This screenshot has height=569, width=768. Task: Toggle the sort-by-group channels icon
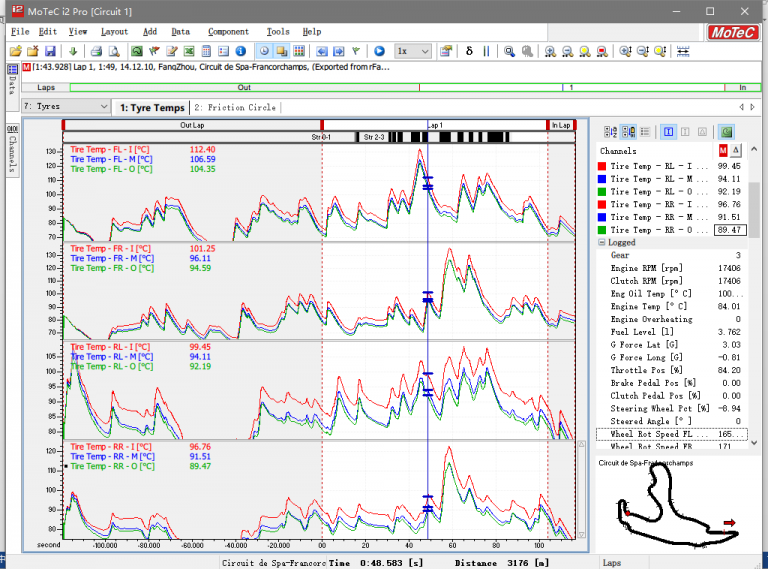point(628,132)
